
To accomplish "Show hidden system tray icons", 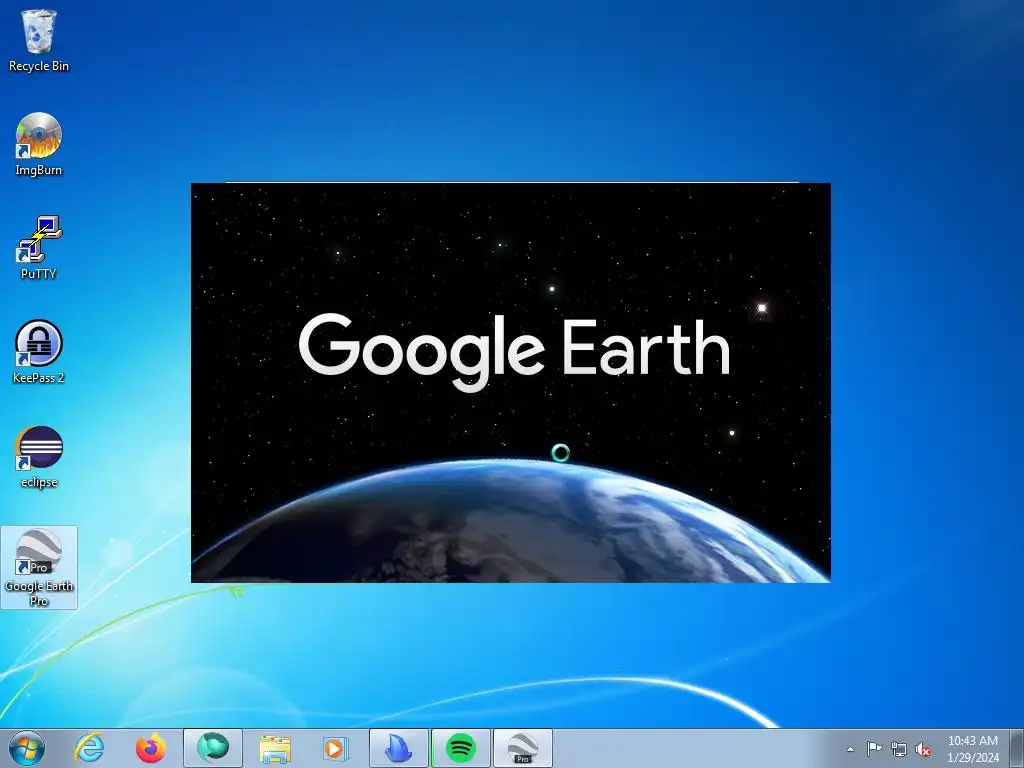I will [850, 749].
